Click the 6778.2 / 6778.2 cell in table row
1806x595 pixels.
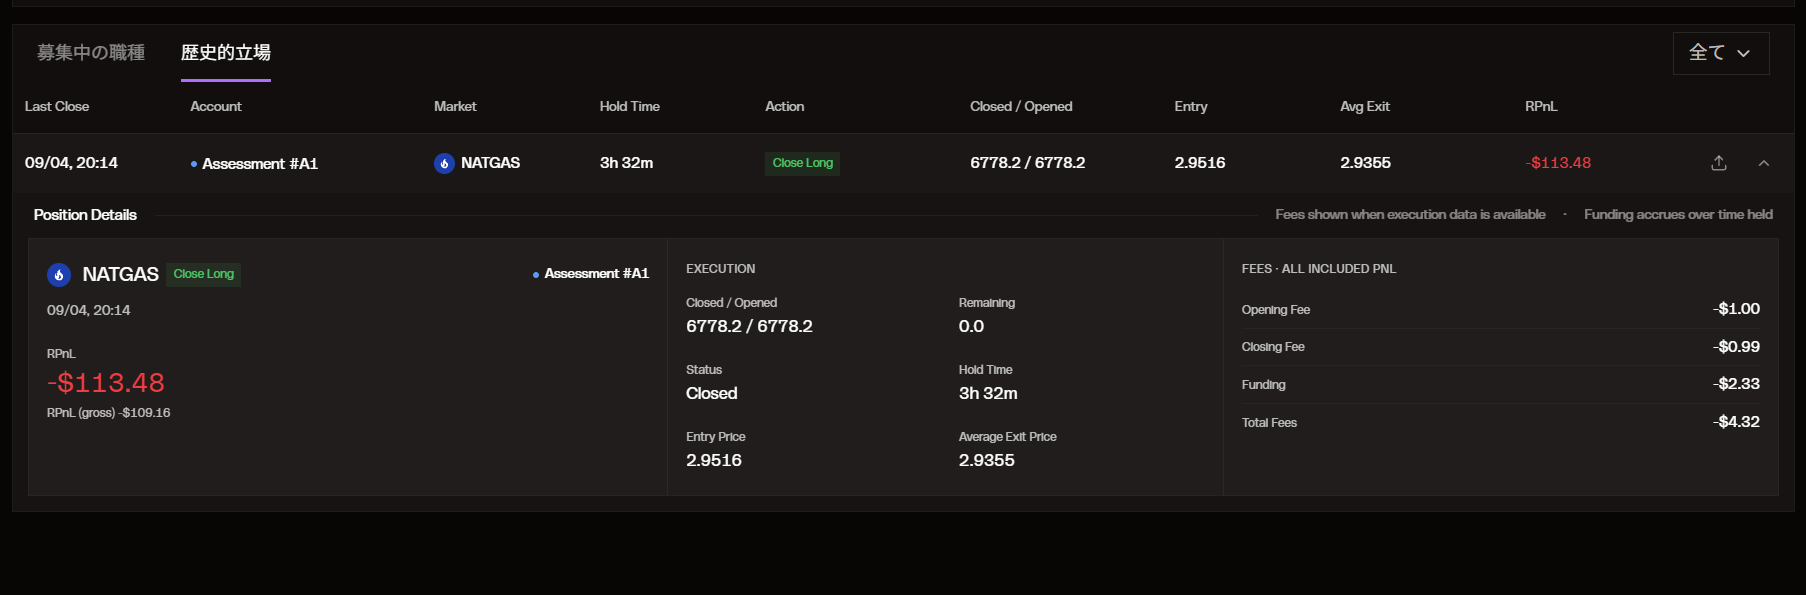[1028, 163]
